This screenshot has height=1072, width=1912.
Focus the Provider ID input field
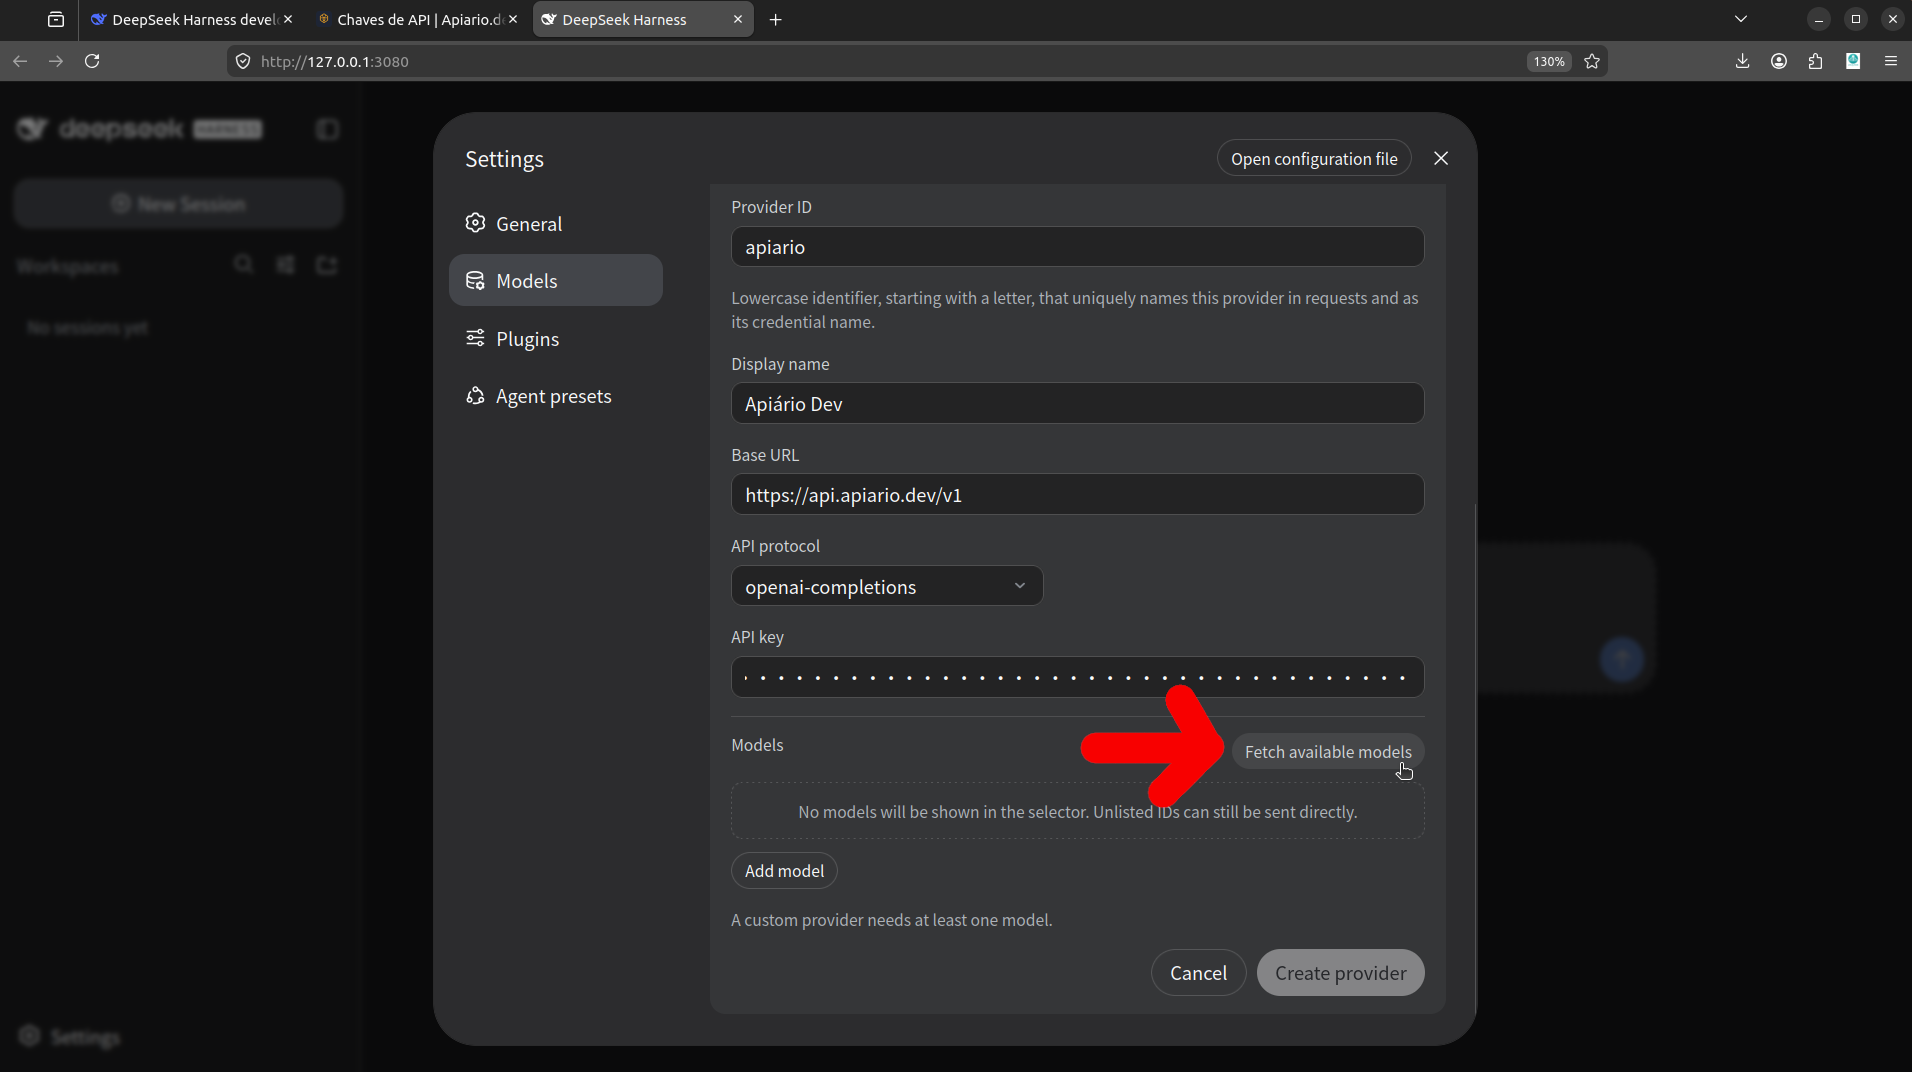(1077, 247)
